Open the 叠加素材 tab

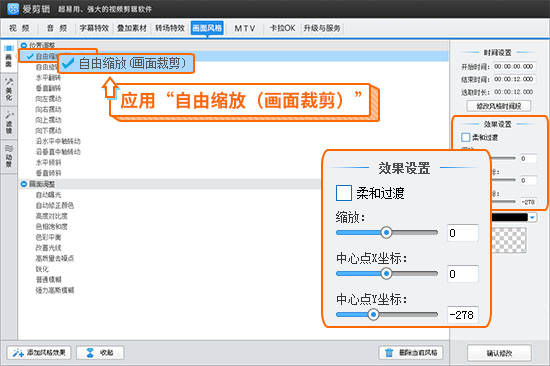(132, 28)
